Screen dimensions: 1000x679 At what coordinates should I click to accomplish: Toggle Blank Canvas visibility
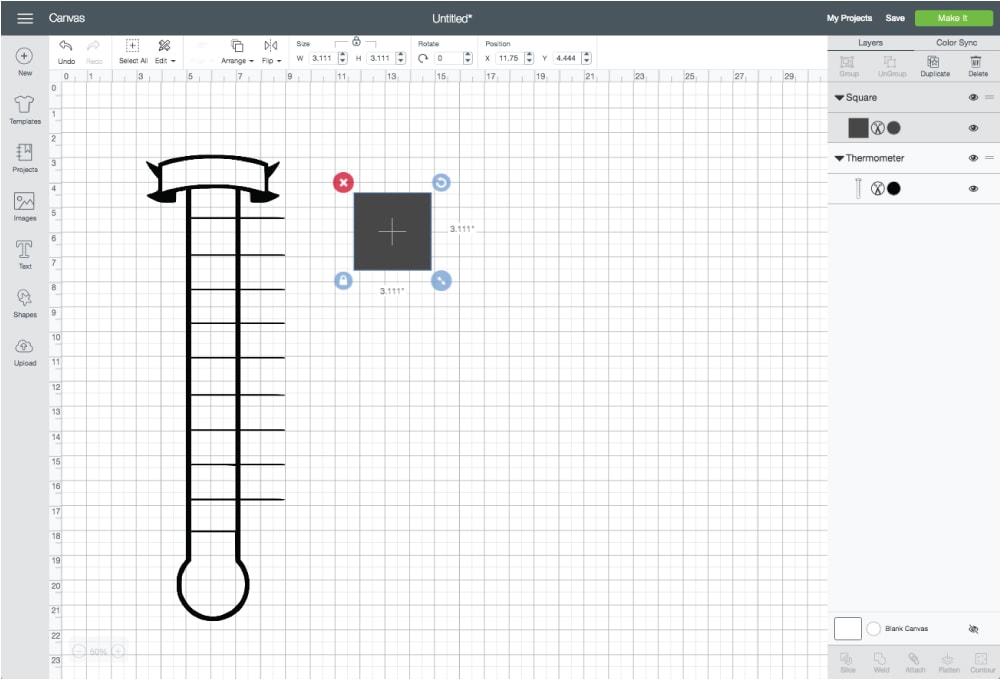[973, 629]
